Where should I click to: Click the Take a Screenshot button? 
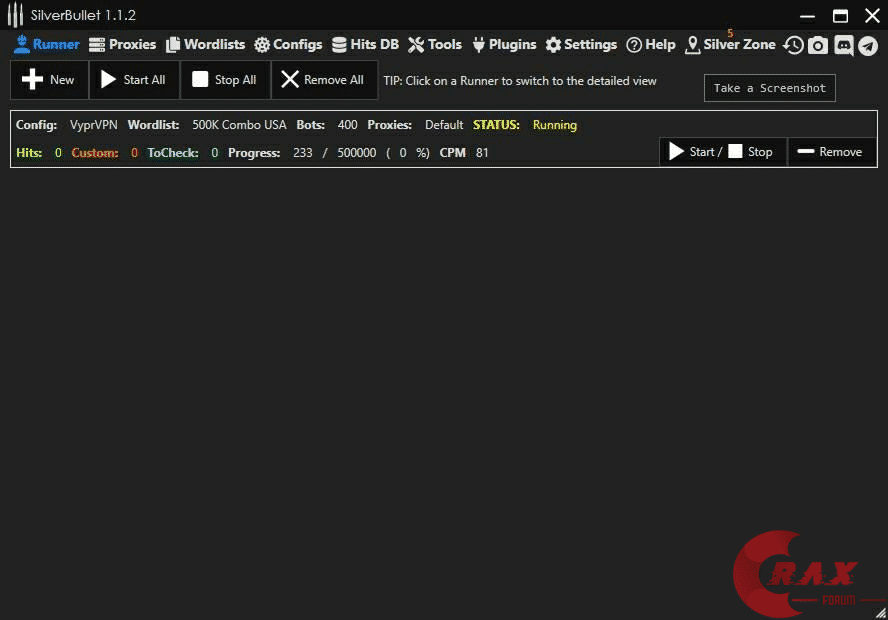tap(770, 88)
